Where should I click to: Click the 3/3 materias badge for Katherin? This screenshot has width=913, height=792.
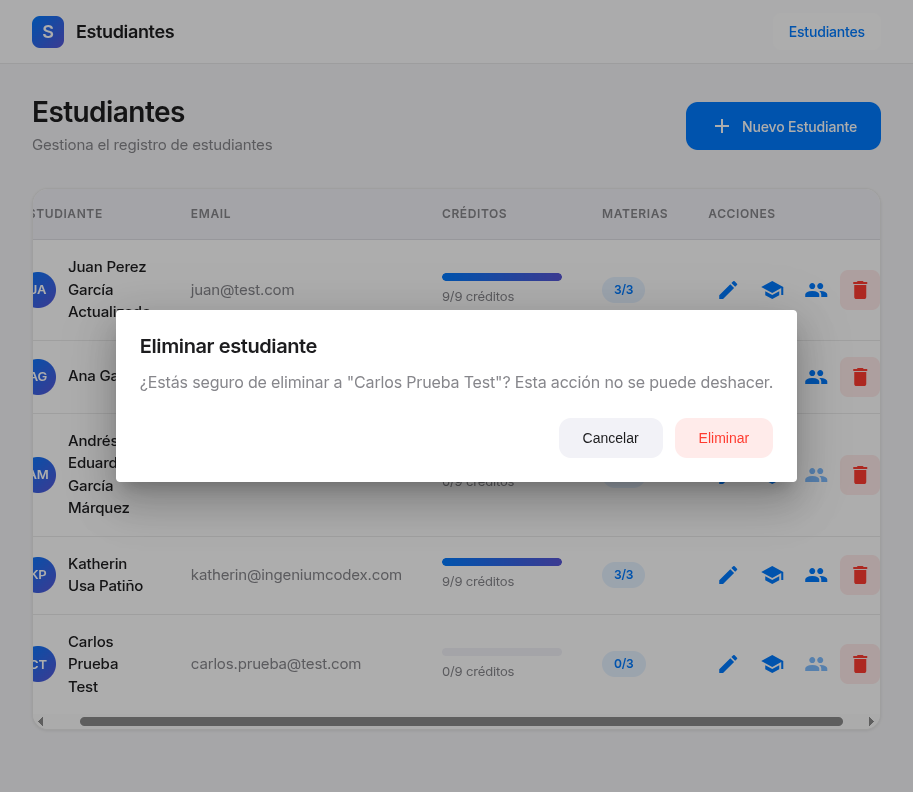623,575
